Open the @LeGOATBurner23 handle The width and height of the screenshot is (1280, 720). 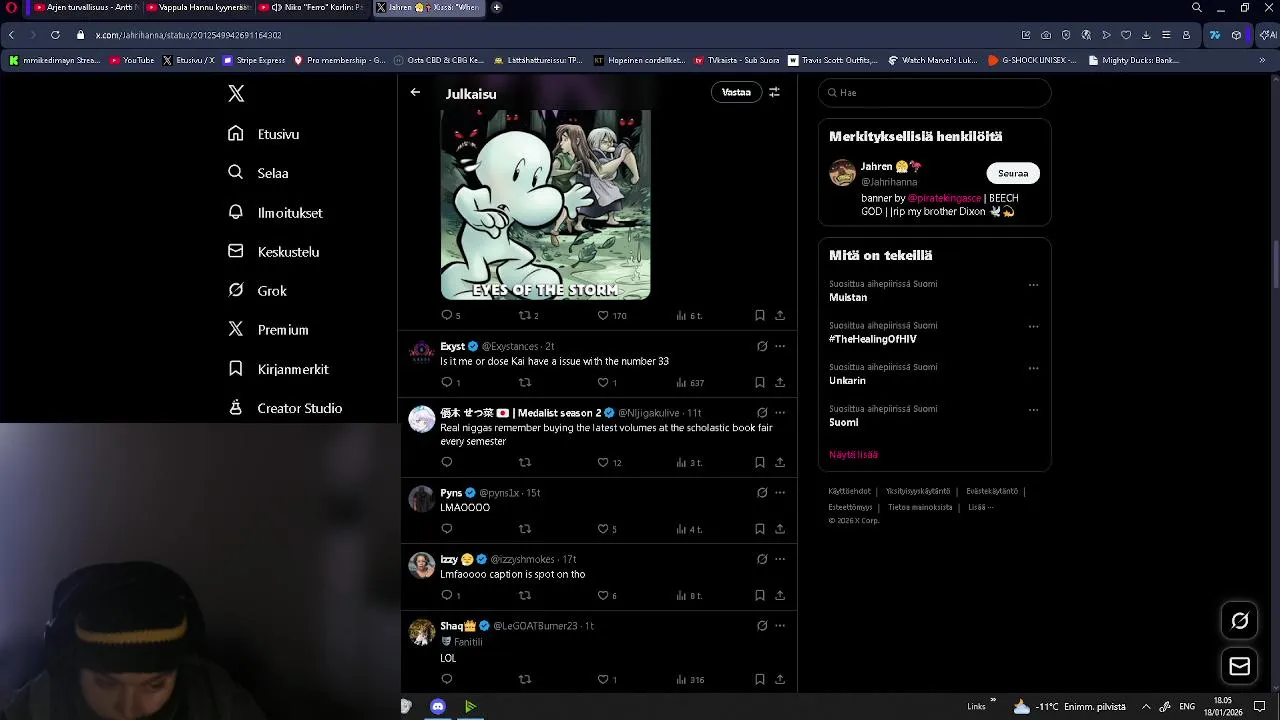click(x=535, y=626)
